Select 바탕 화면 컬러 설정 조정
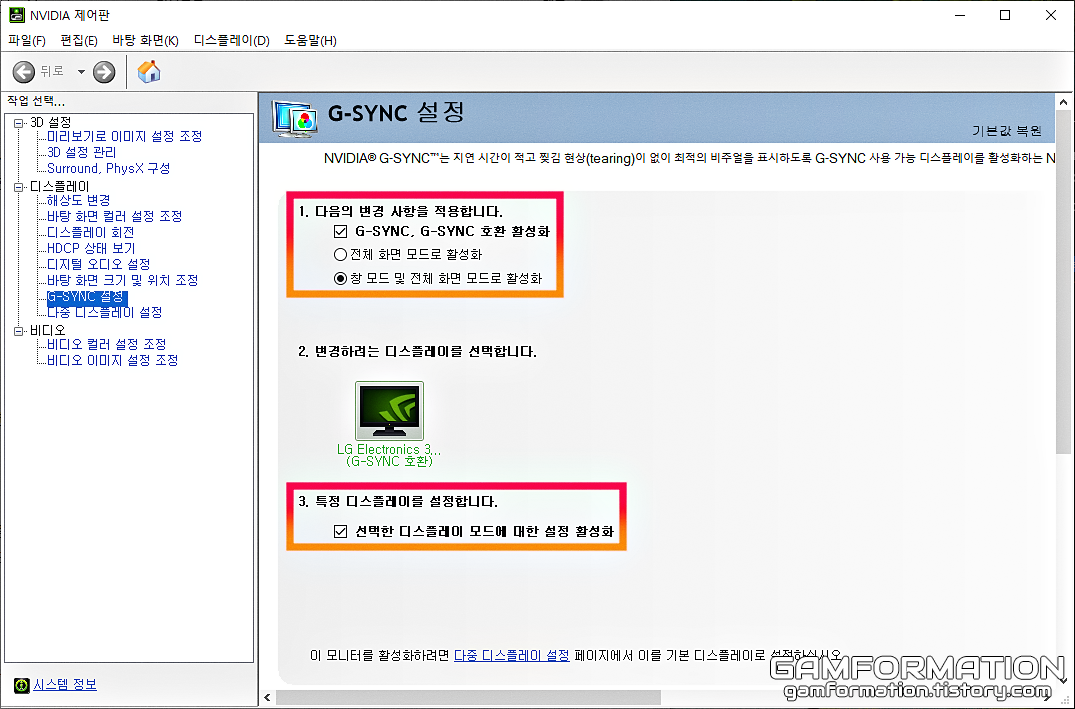 pos(114,216)
